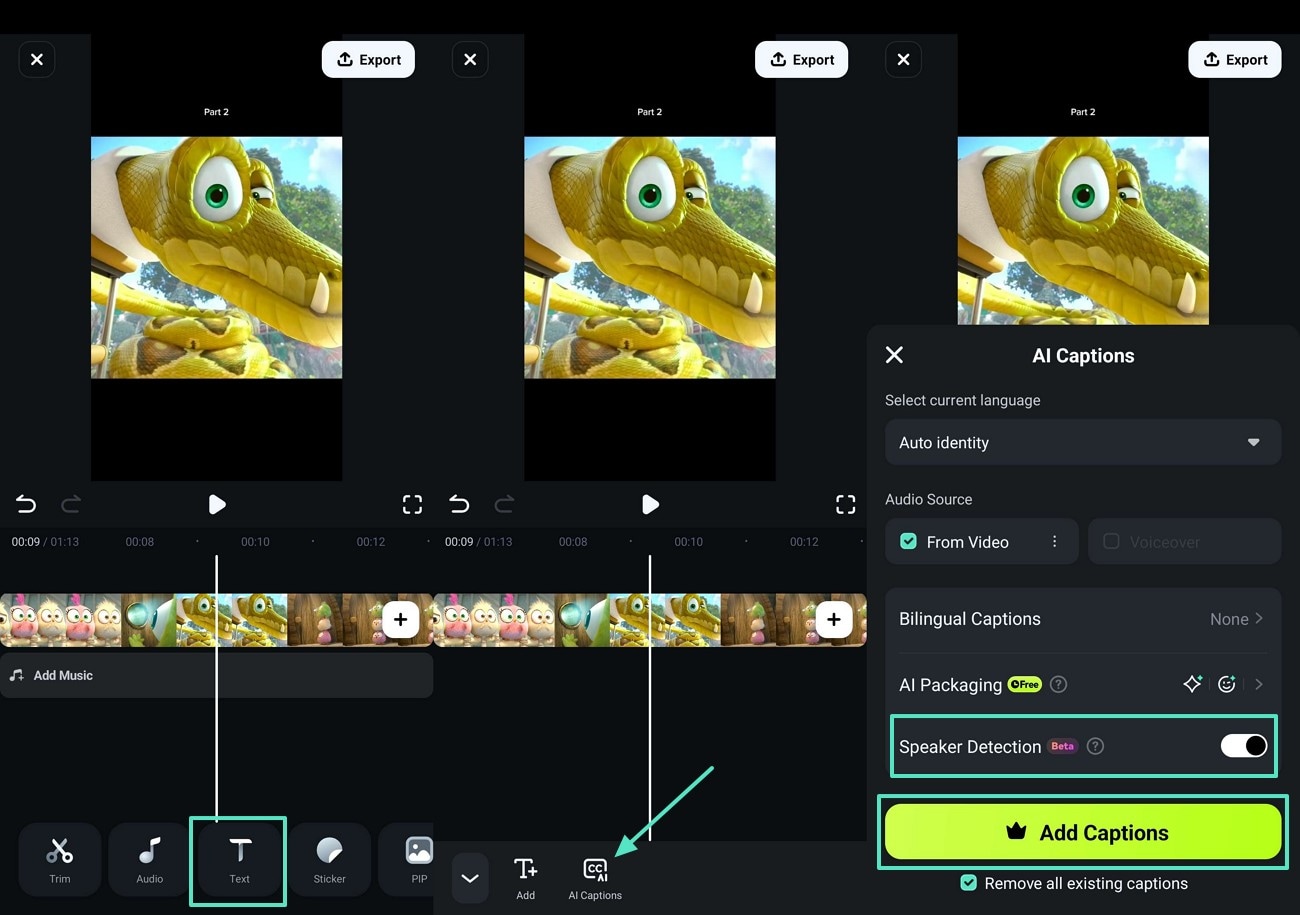Close the project in the right screen
The height and width of the screenshot is (915, 1300).
pyautogui.click(x=903, y=60)
